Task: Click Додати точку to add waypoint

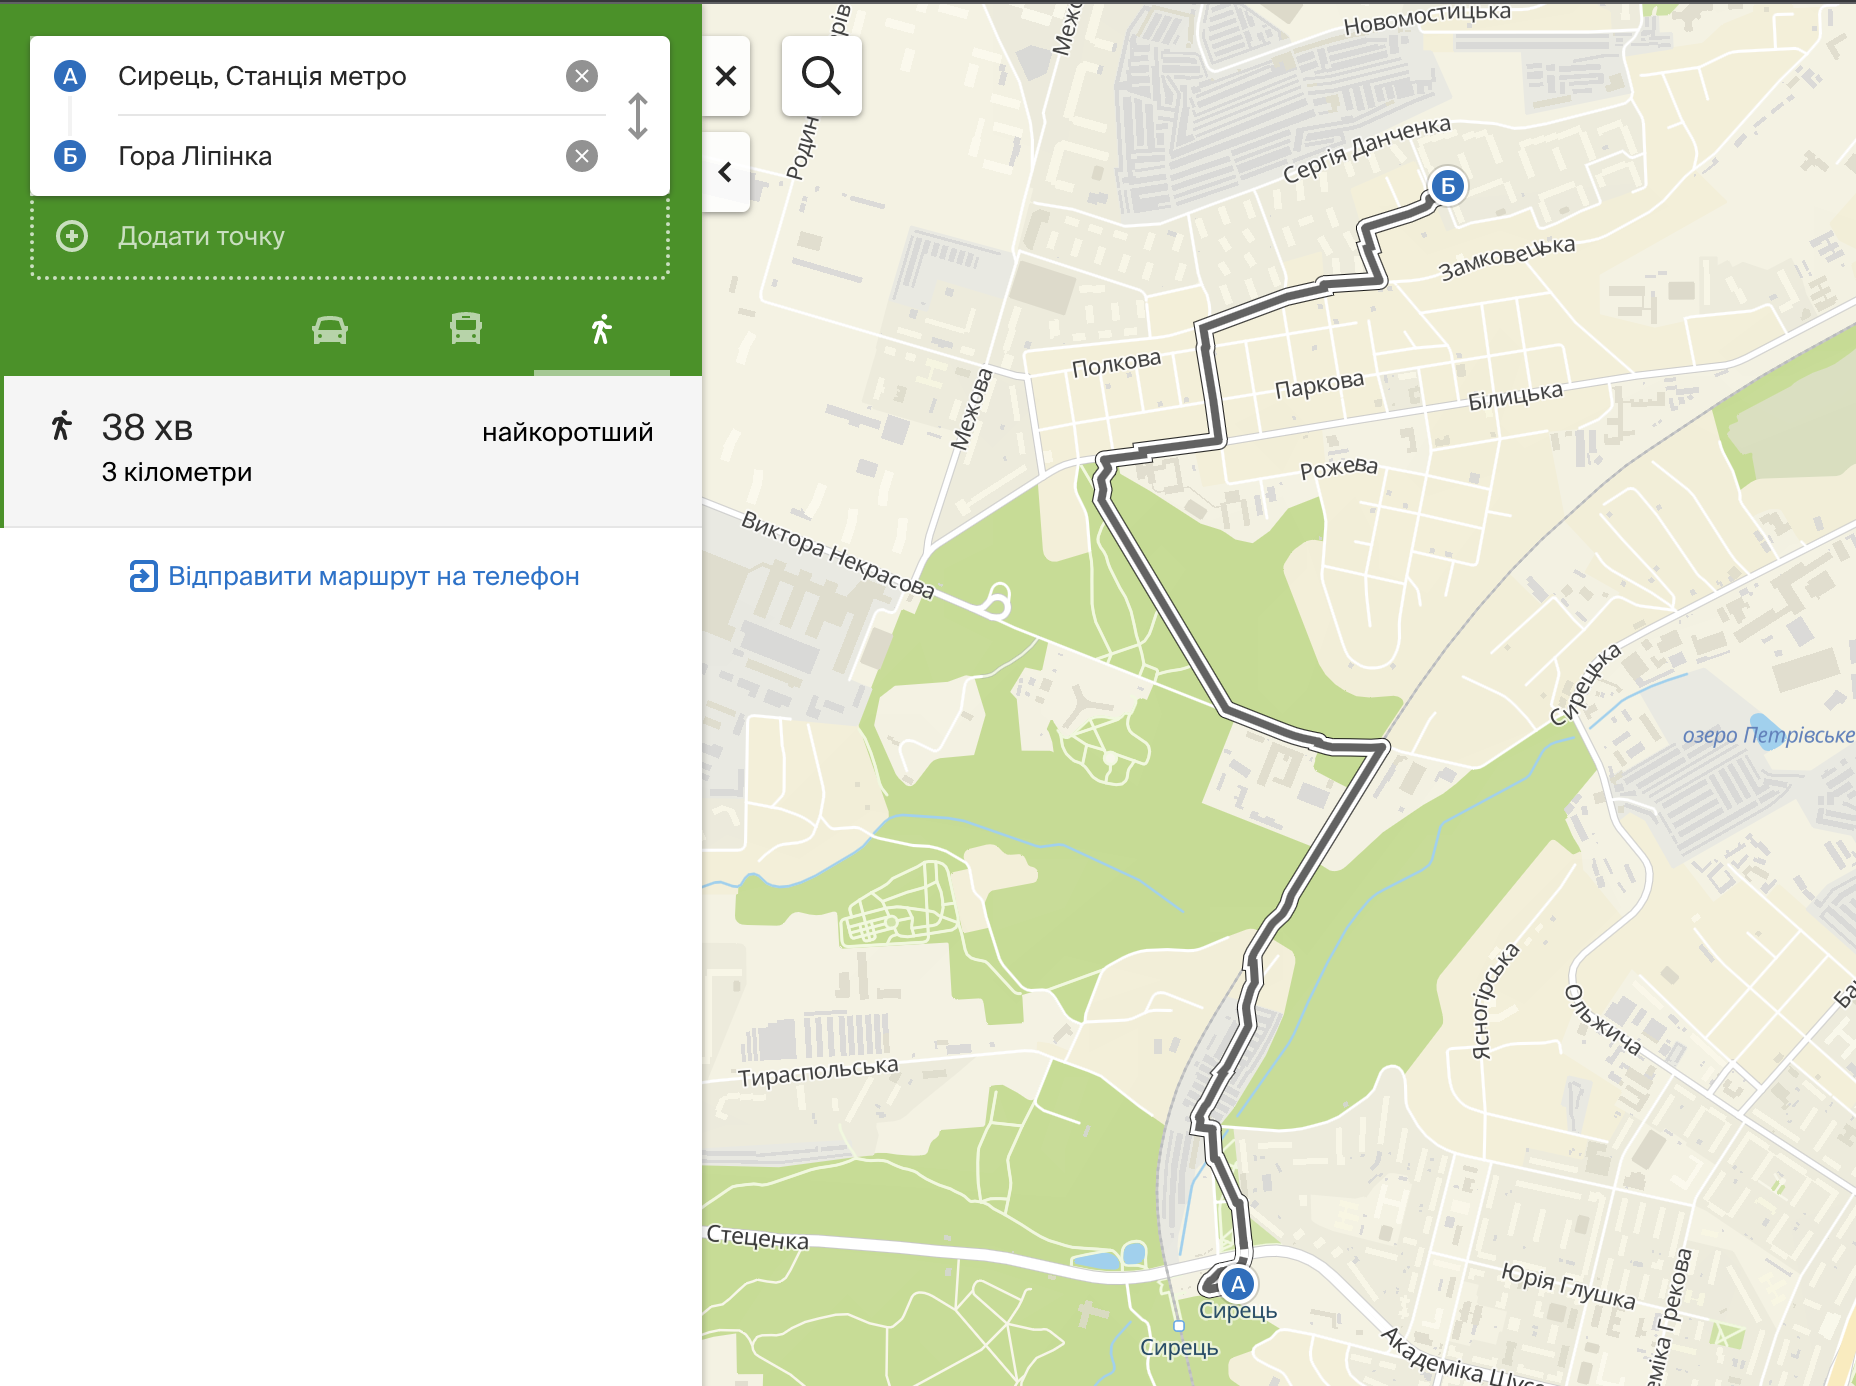Action: (201, 236)
